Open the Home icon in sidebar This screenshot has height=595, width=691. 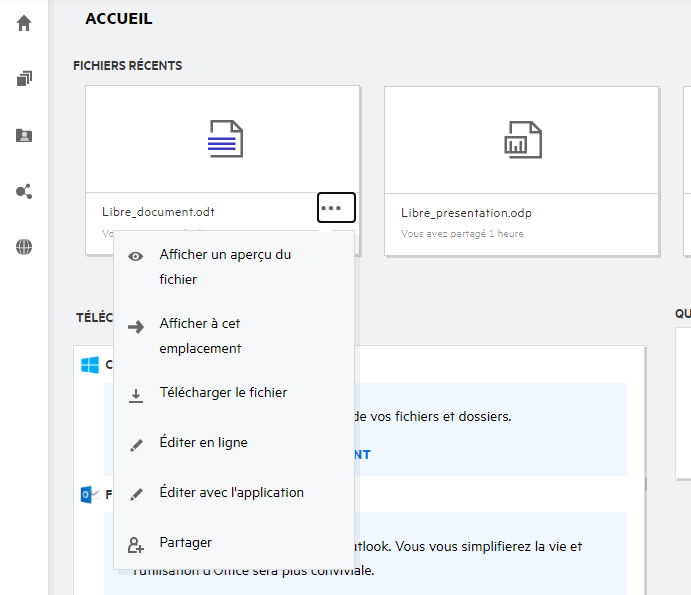coord(24,23)
